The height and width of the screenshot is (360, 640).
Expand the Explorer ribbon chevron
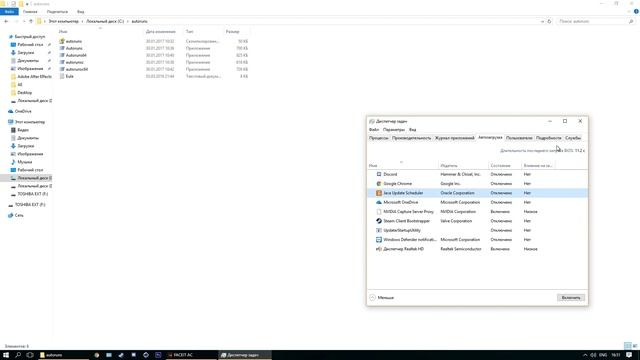point(629,11)
